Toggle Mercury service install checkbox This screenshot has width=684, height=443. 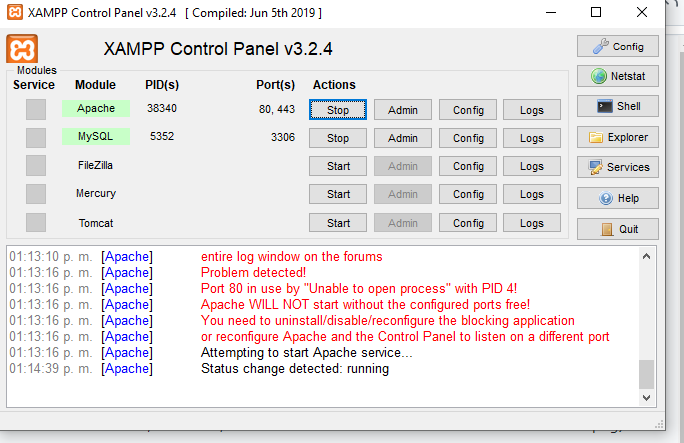[x=36, y=194]
